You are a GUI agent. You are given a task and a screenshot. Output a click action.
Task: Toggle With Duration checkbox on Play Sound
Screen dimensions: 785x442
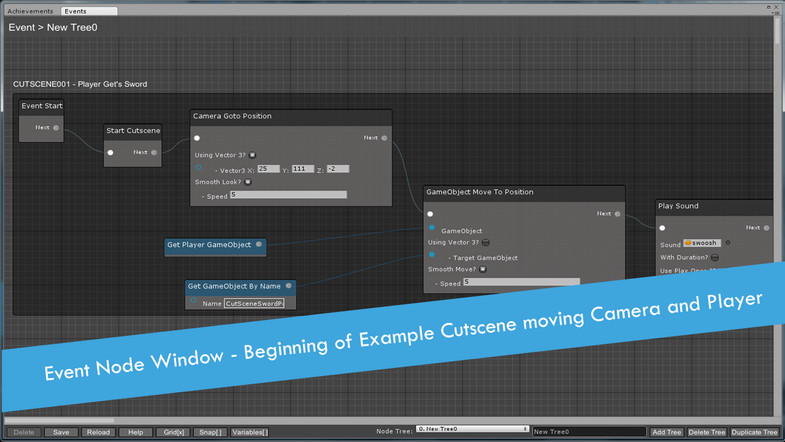[715, 258]
